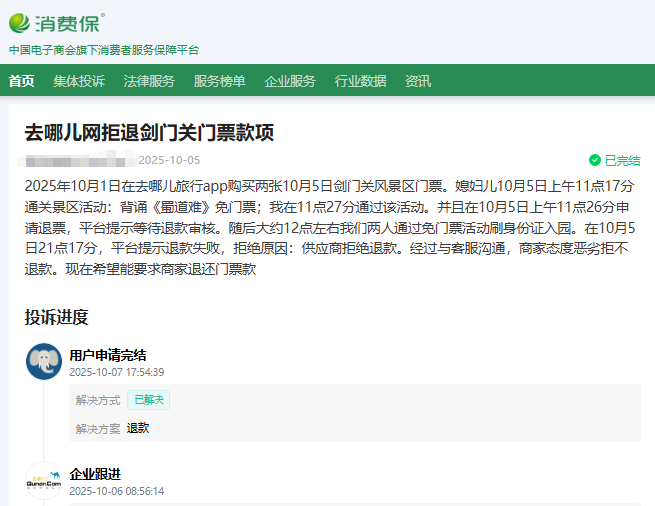Open the 资讯 navigation item

click(418, 81)
